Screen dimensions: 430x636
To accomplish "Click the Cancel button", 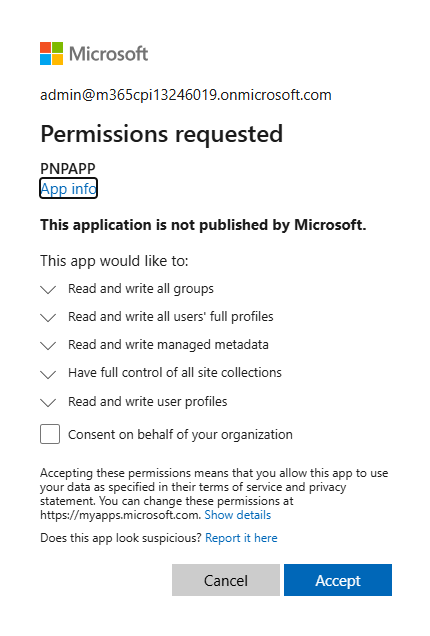I will (226, 580).
